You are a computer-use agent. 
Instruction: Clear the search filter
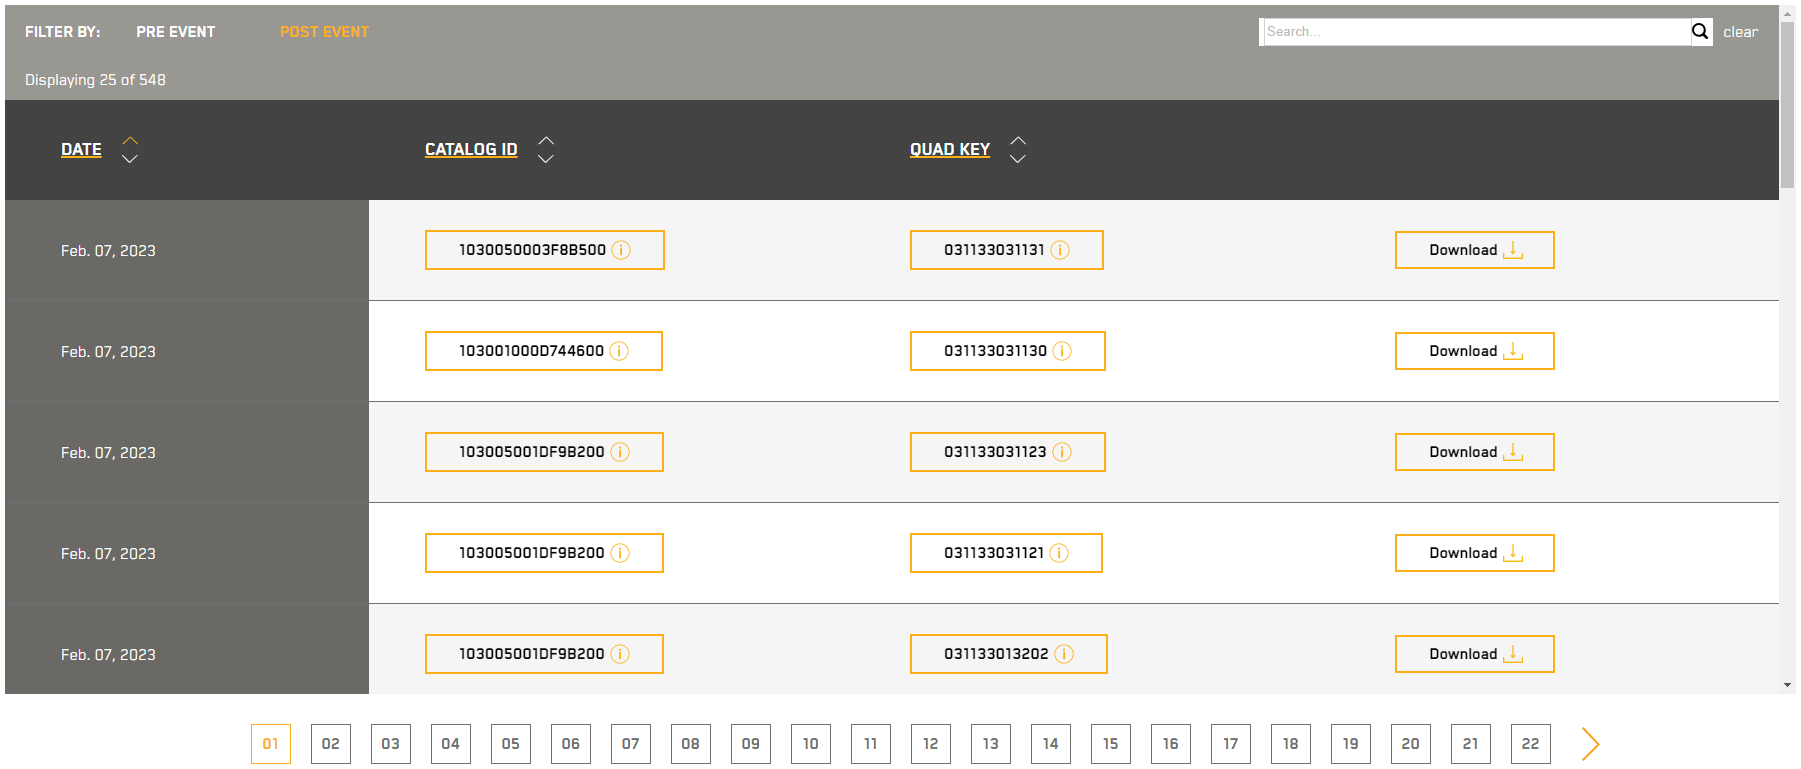click(x=1740, y=32)
